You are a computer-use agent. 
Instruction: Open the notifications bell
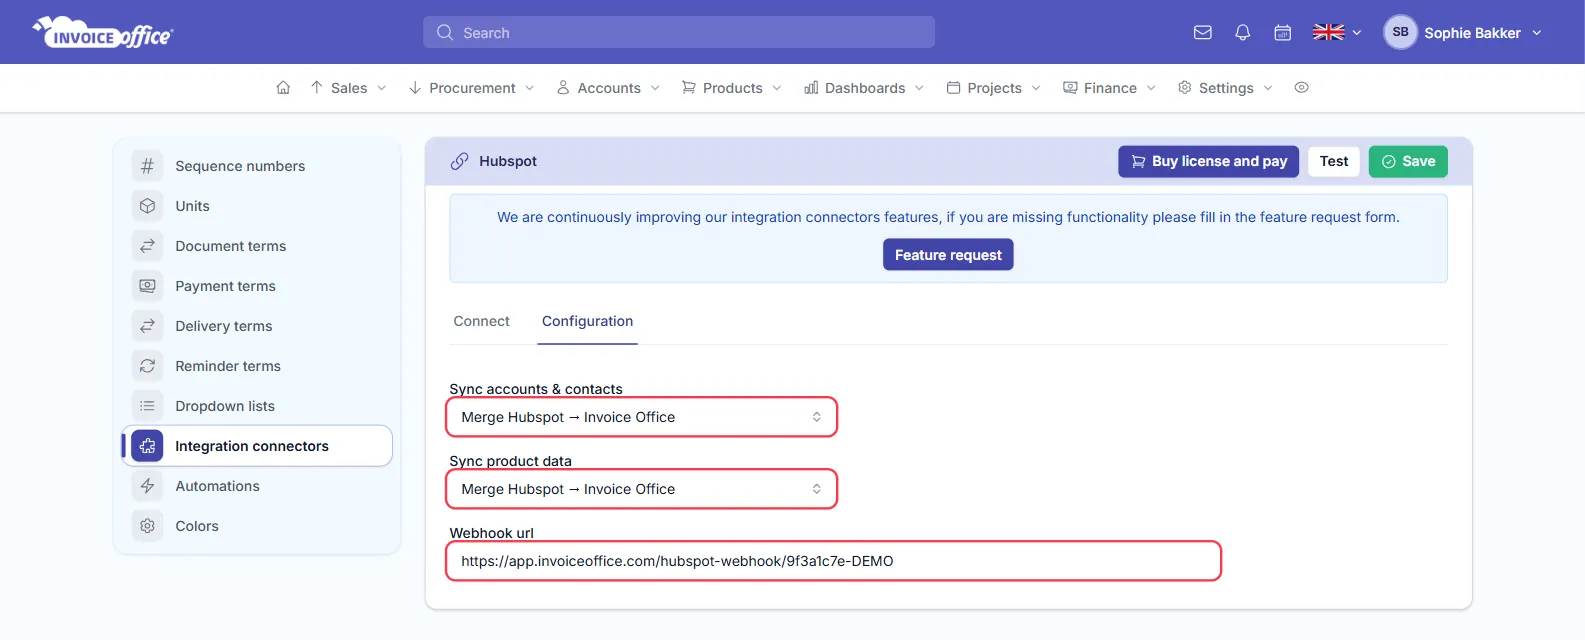tap(1243, 33)
